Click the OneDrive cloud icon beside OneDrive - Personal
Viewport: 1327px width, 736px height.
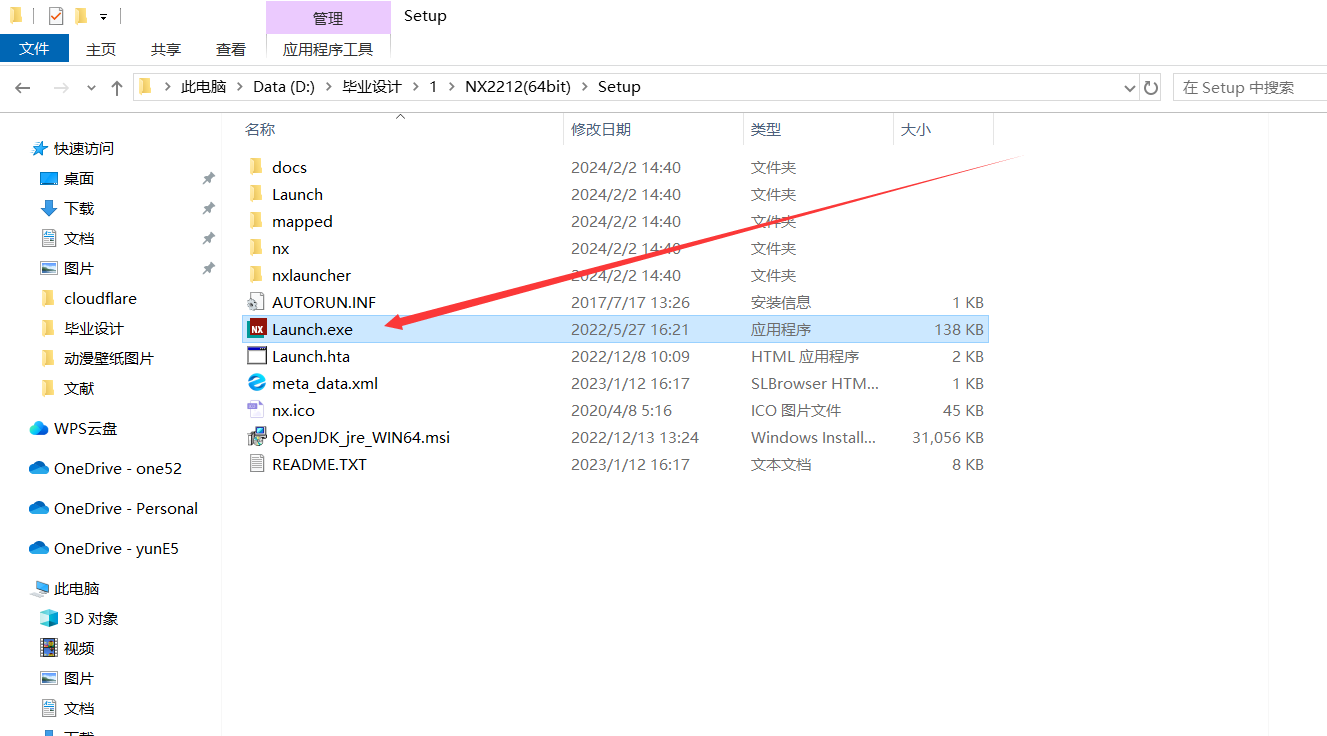point(37,508)
